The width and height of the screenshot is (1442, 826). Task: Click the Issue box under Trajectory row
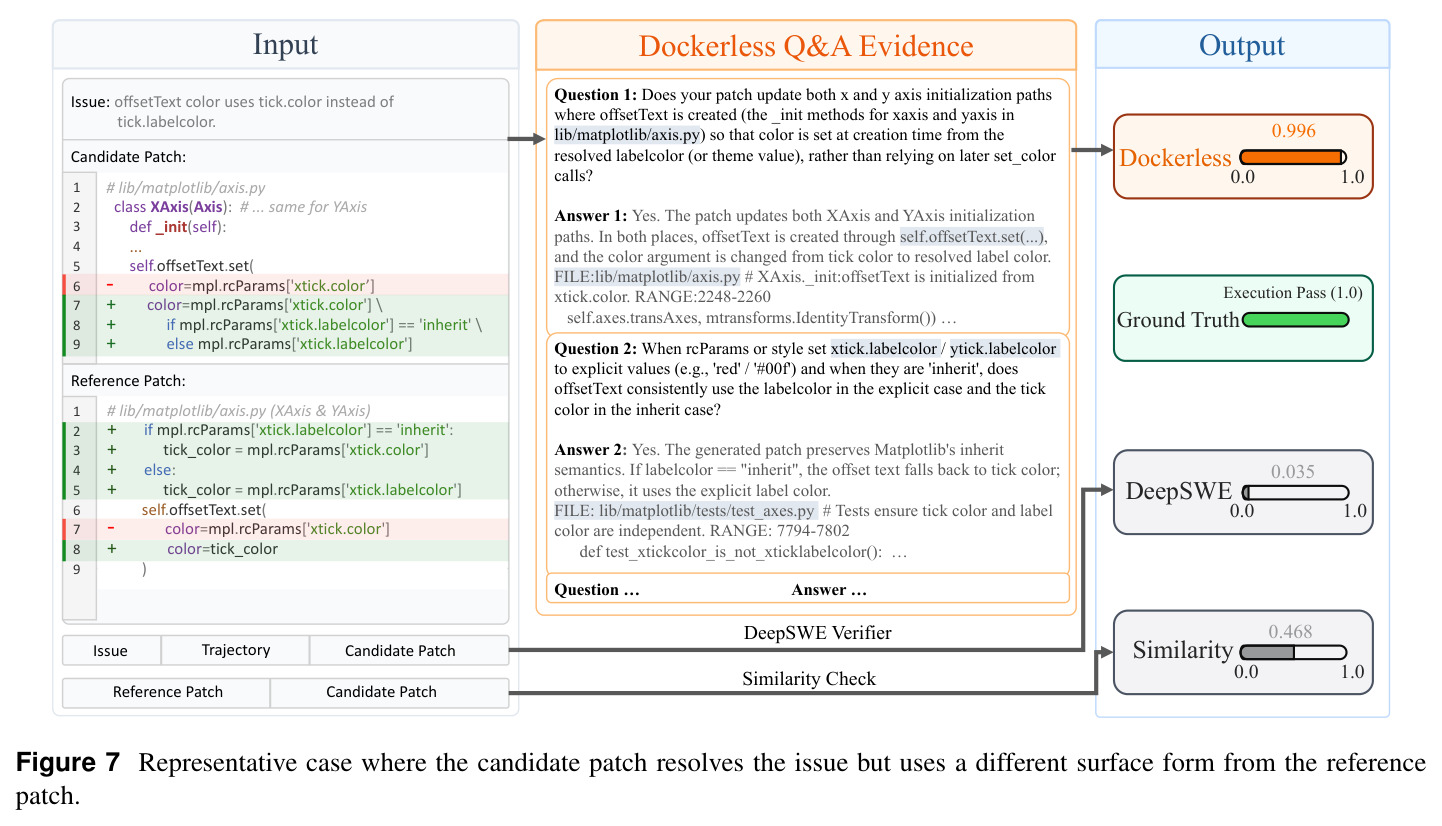(x=111, y=650)
